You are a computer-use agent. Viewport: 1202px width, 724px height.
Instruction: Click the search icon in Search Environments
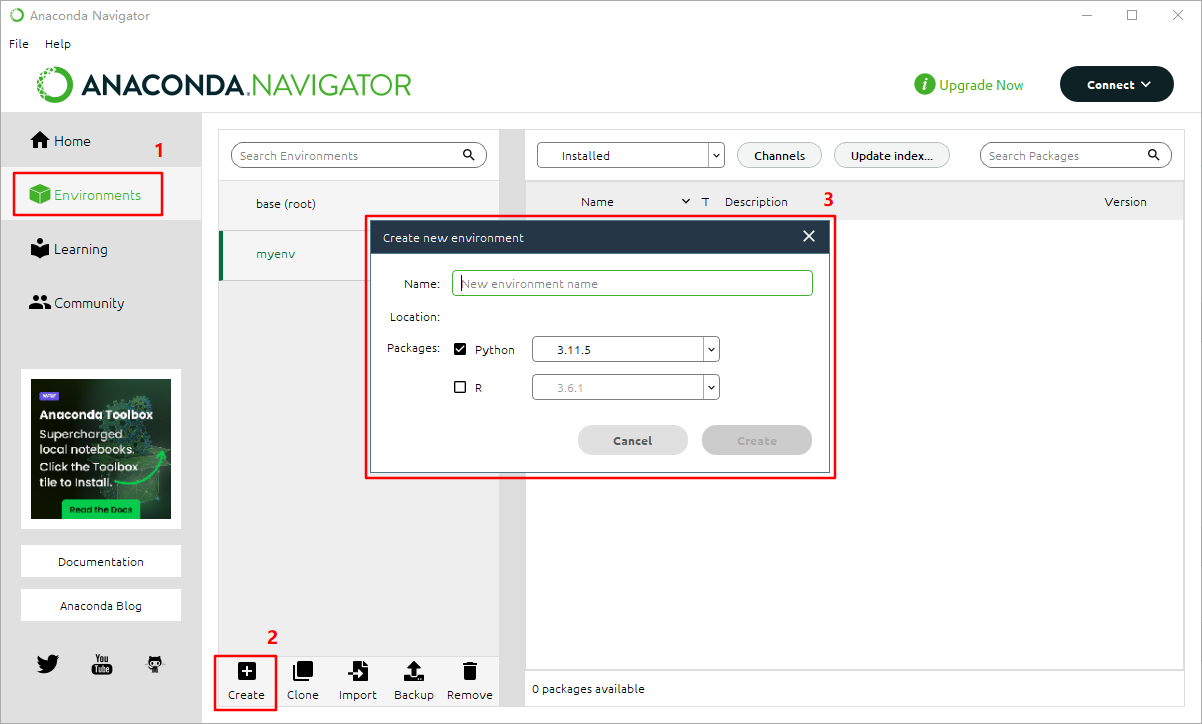click(x=469, y=155)
